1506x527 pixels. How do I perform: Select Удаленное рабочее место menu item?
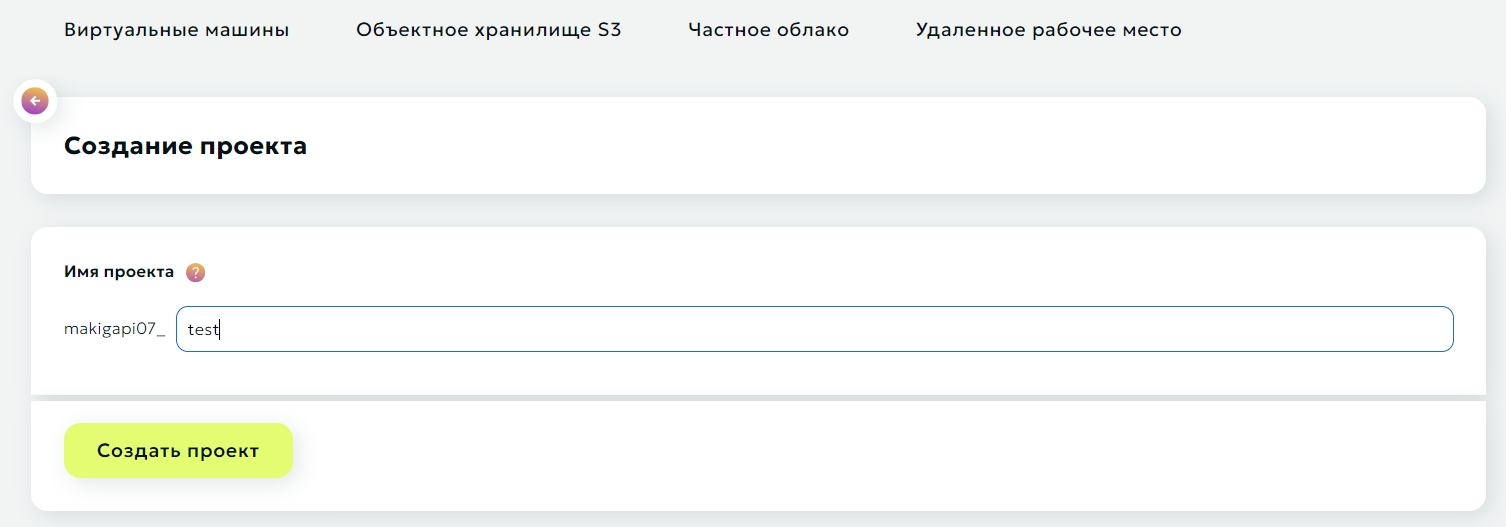[x=1048, y=30]
